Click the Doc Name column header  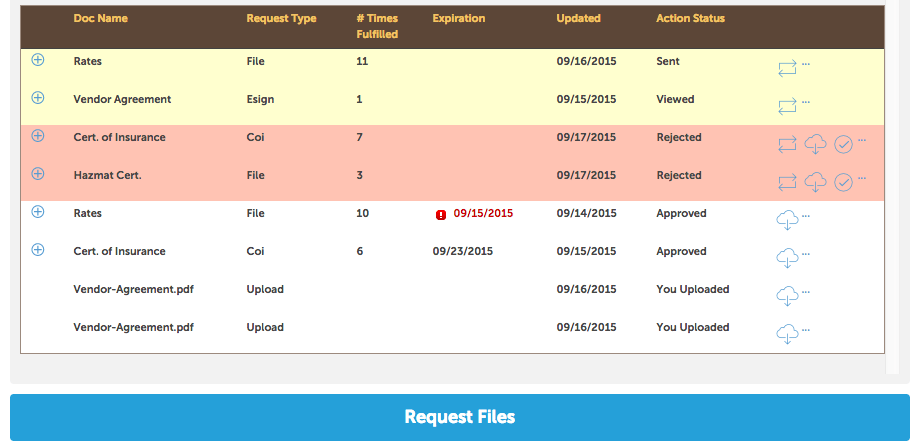click(x=100, y=18)
